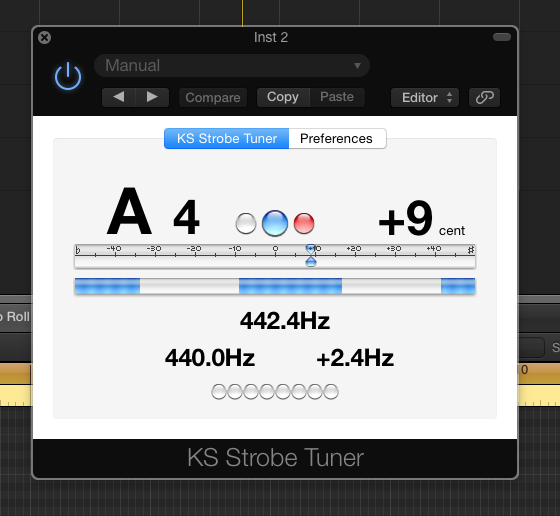The width and height of the screenshot is (560, 516).
Task: Click the 442.4Hz detected frequency readout
Action: [285, 321]
